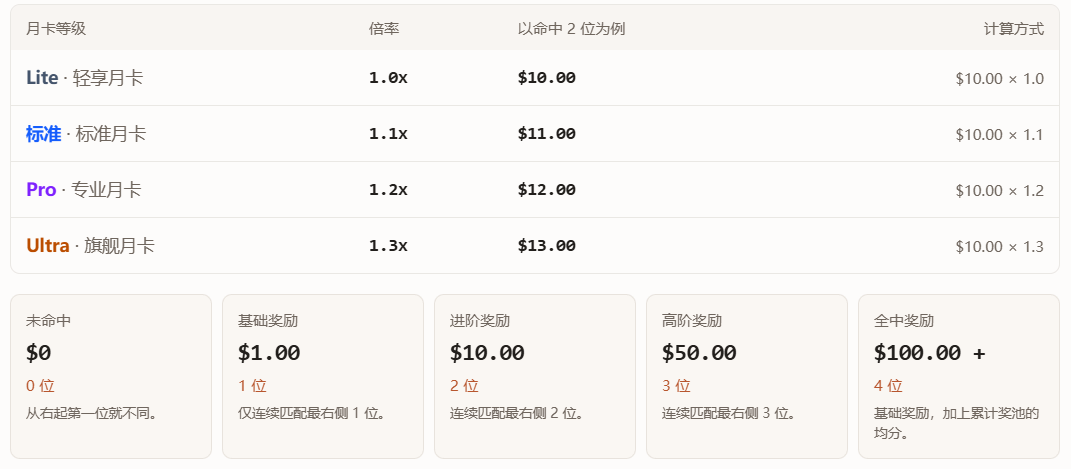The height and width of the screenshot is (469, 1071).
Task: Click the 3 位 label in 高阶奖励
Action: (x=676, y=386)
